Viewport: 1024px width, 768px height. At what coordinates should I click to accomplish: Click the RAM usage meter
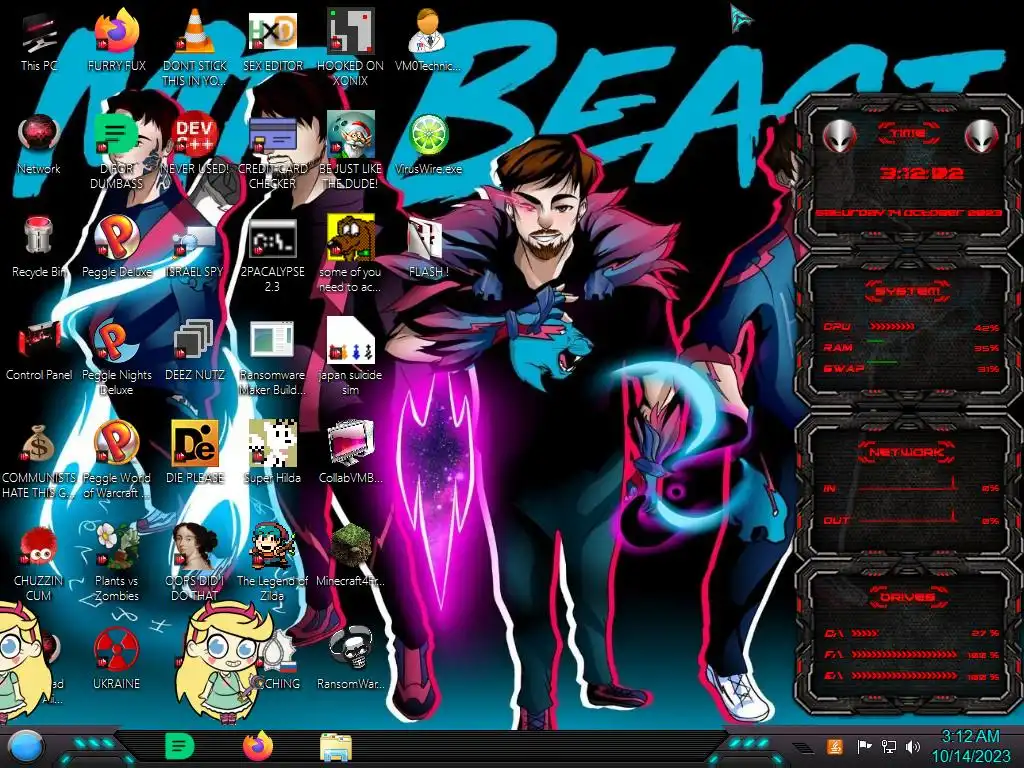[911, 348]
